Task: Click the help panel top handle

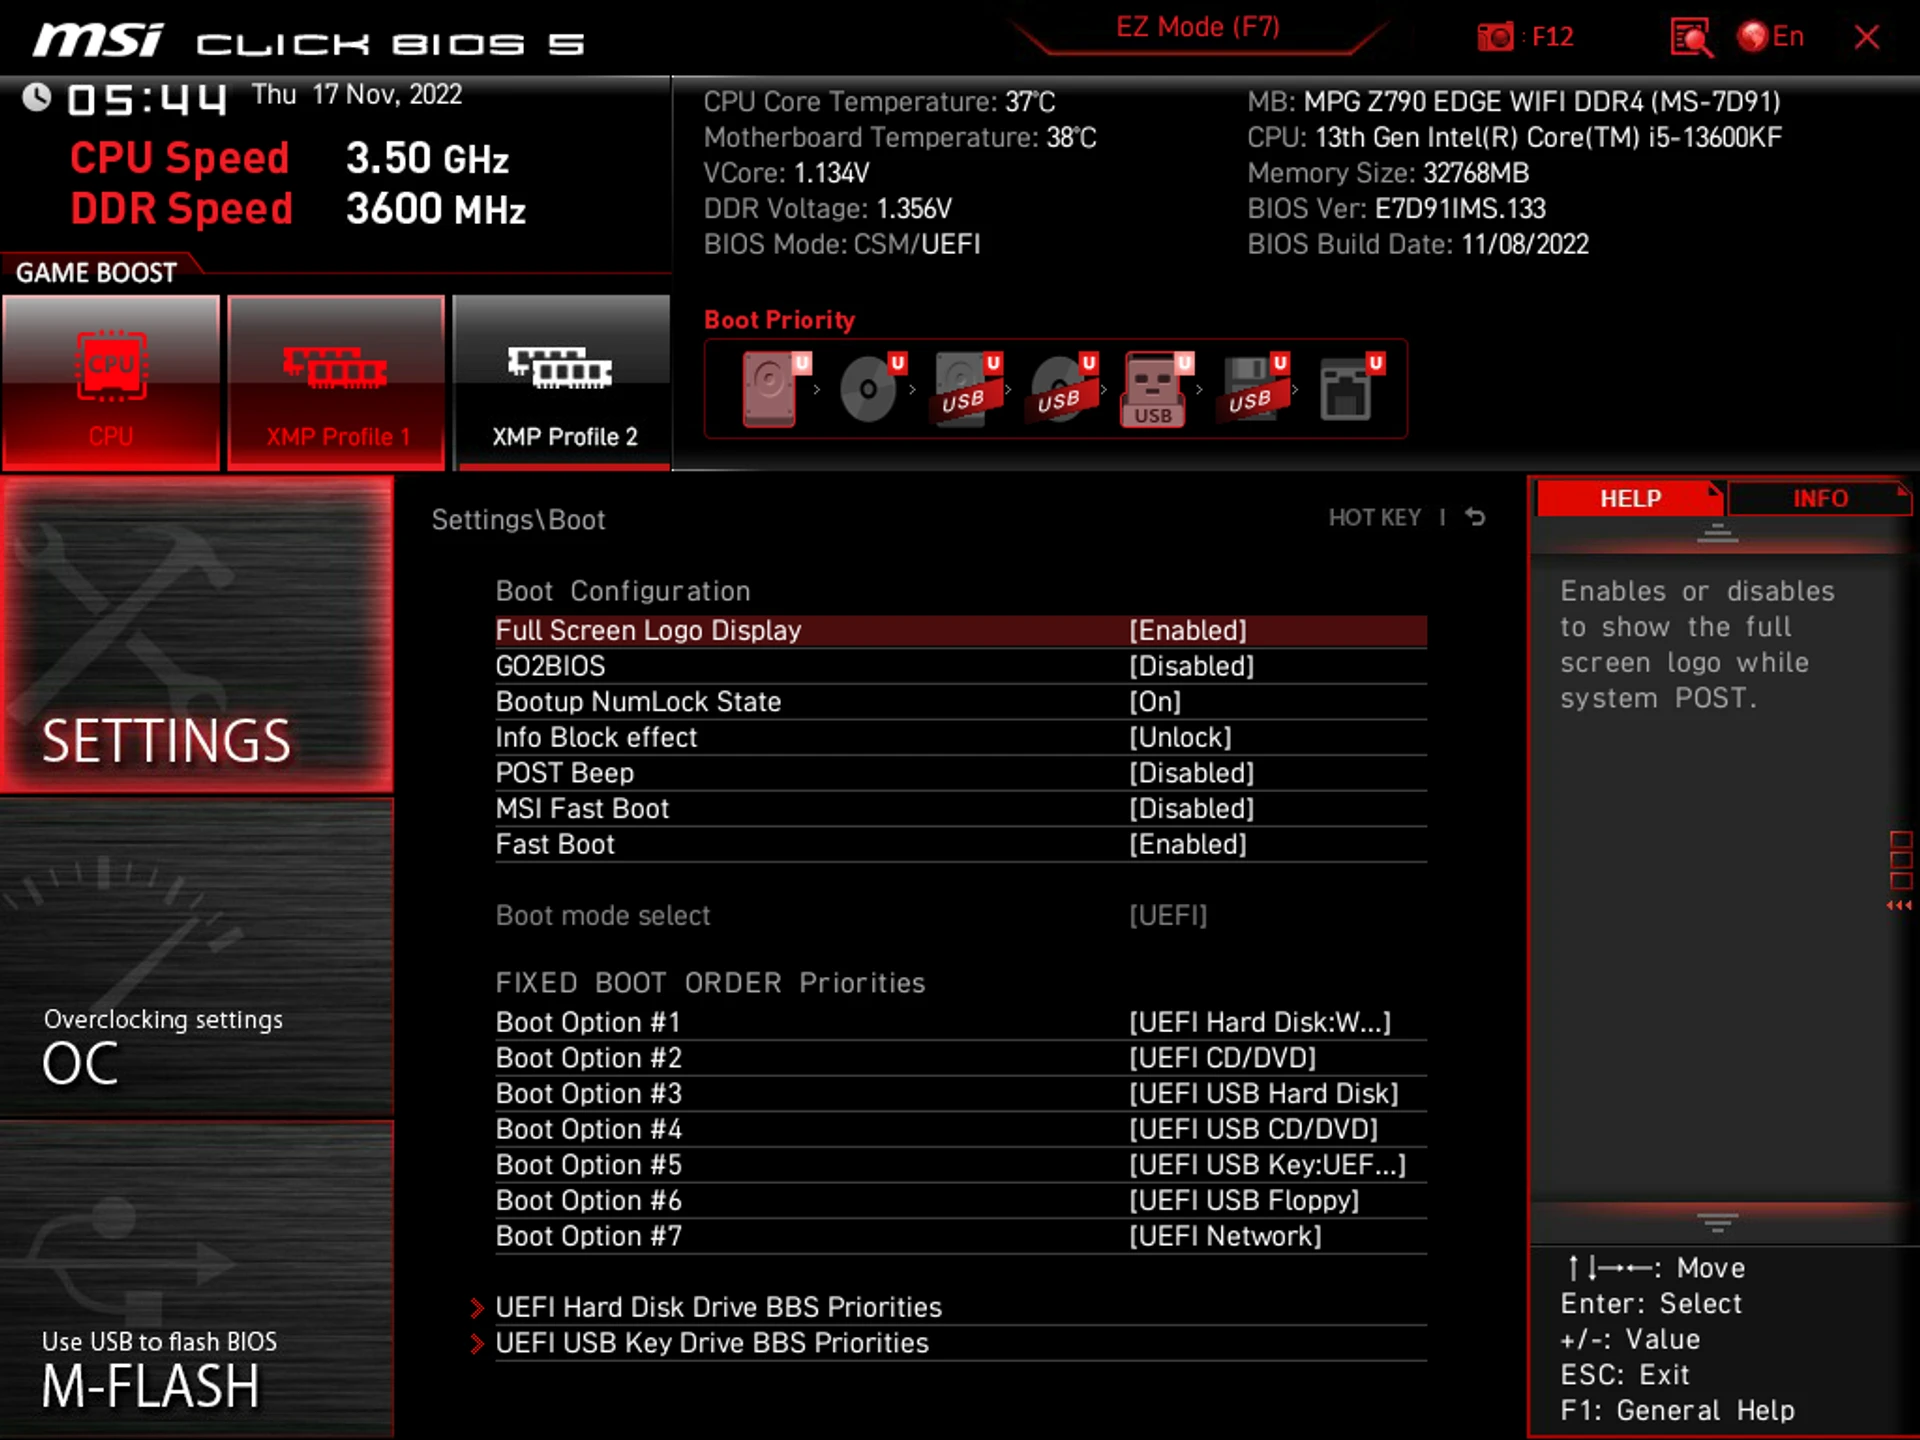Action: pos(1717,534)
